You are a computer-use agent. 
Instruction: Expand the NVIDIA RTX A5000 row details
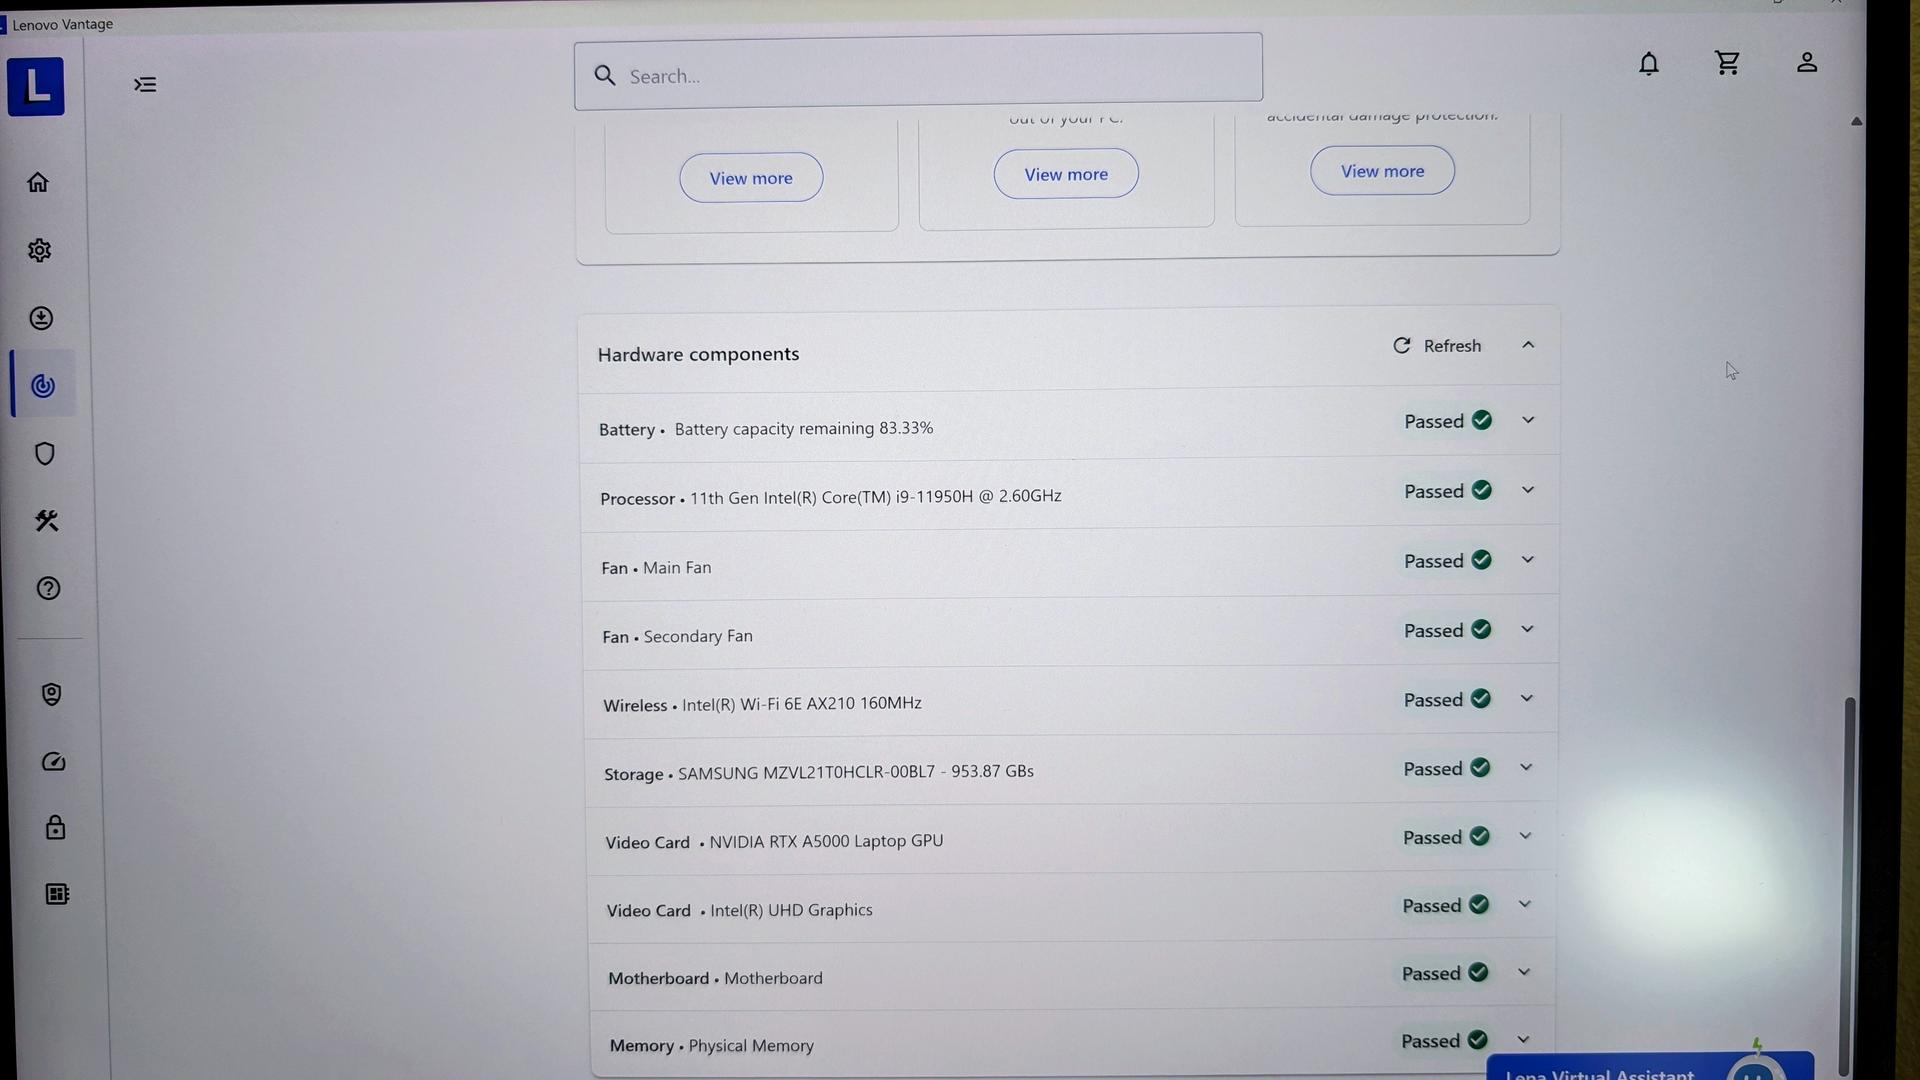pos(1525,836)
